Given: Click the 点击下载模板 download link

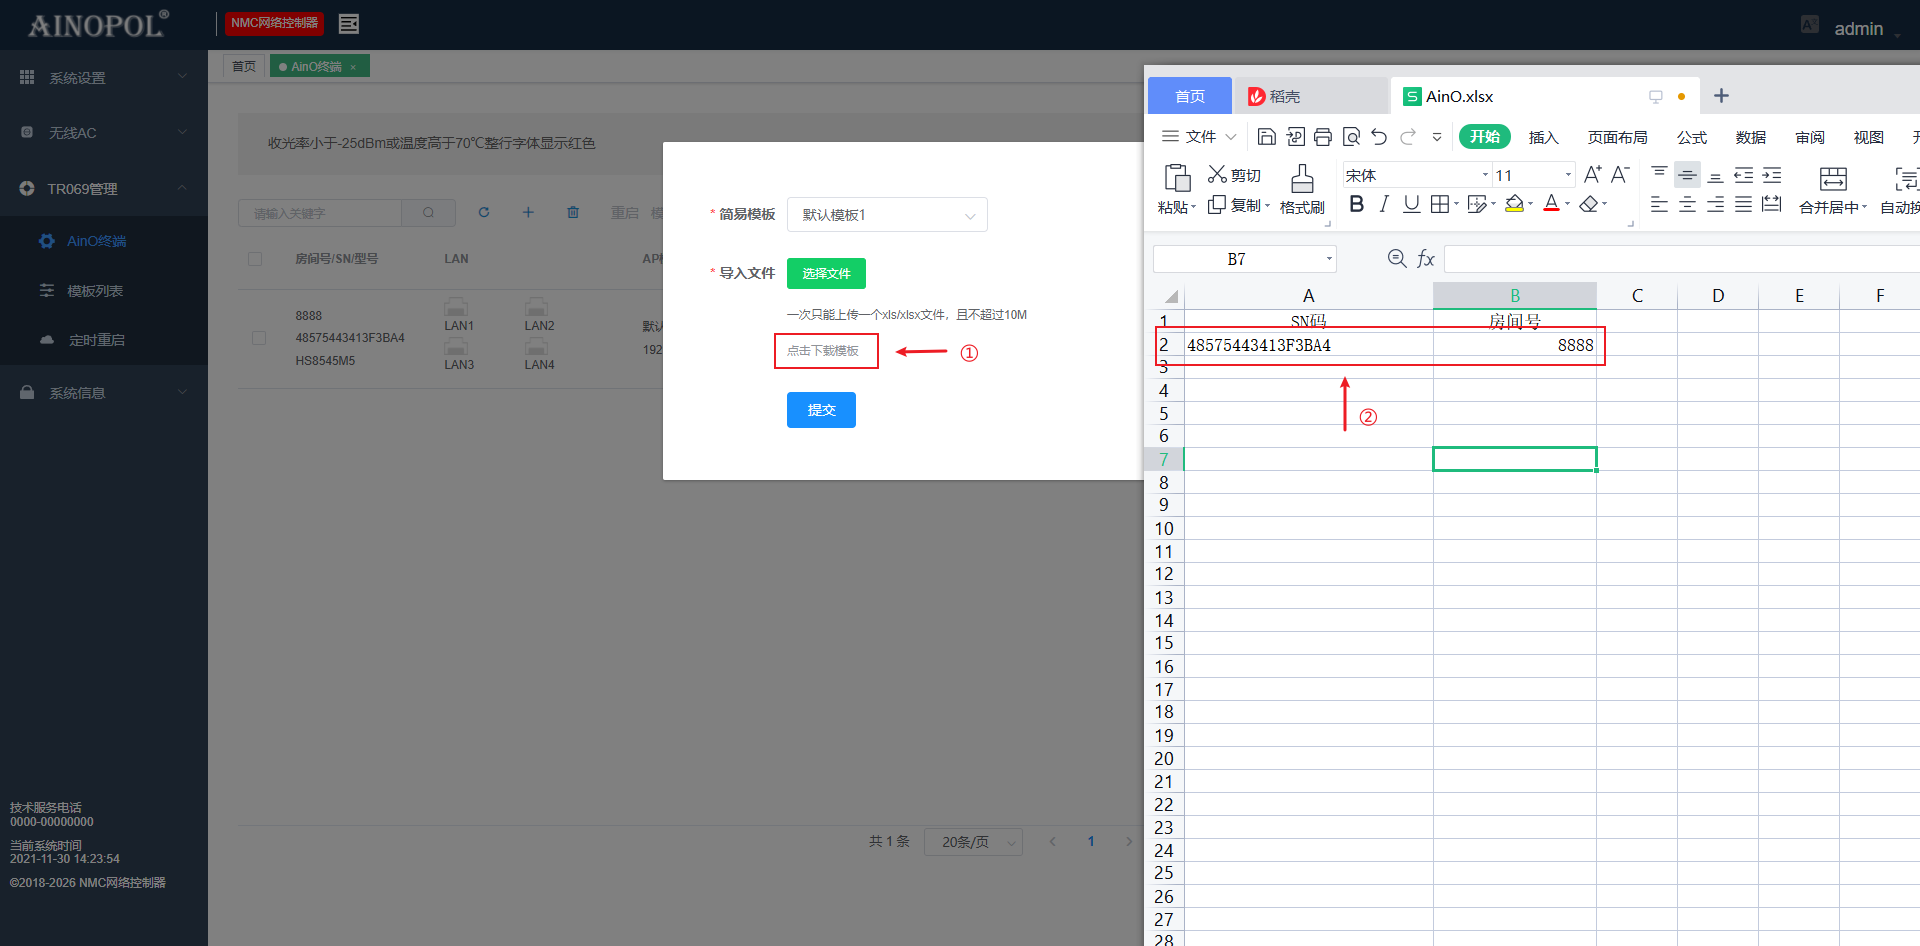Looking at the screenshot, I should point(823,351).
